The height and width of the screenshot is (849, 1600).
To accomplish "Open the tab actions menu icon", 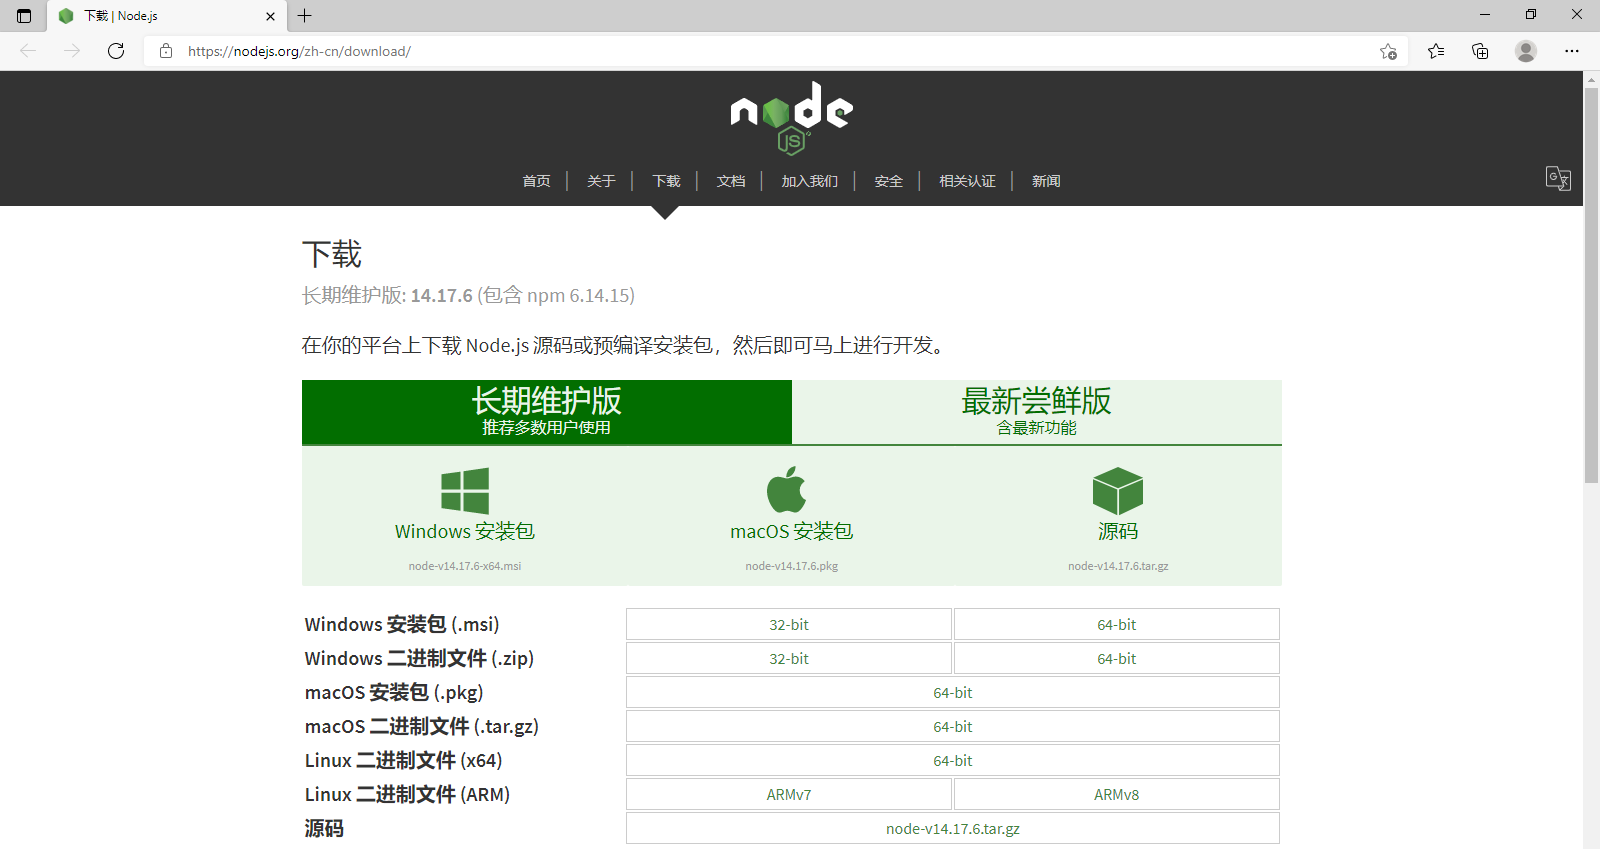I will (24, 16).
